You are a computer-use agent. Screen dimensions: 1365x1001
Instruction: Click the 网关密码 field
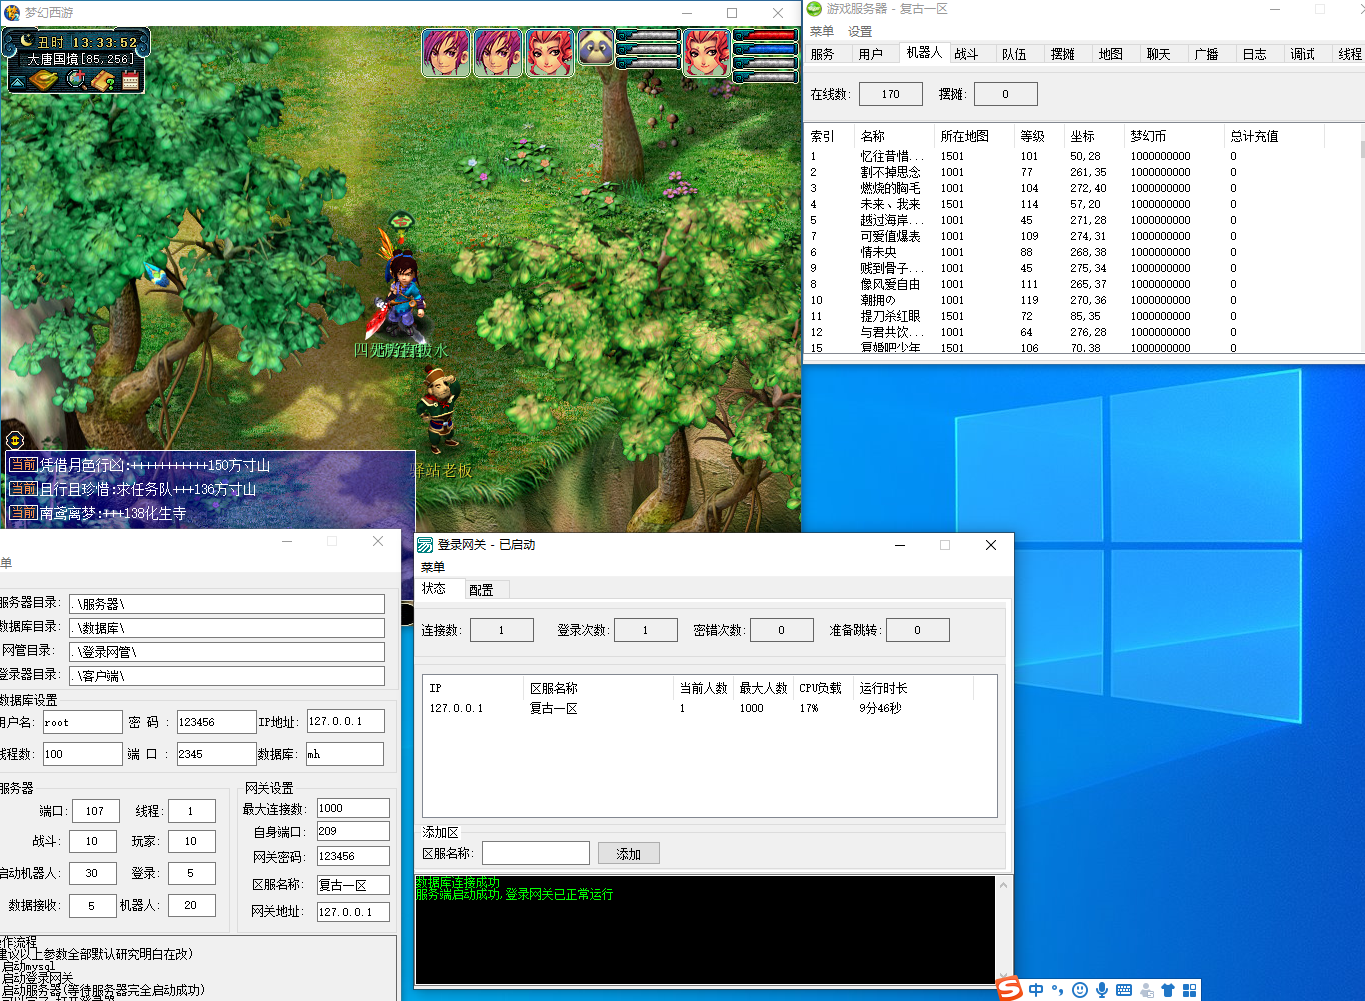[353, 856]
